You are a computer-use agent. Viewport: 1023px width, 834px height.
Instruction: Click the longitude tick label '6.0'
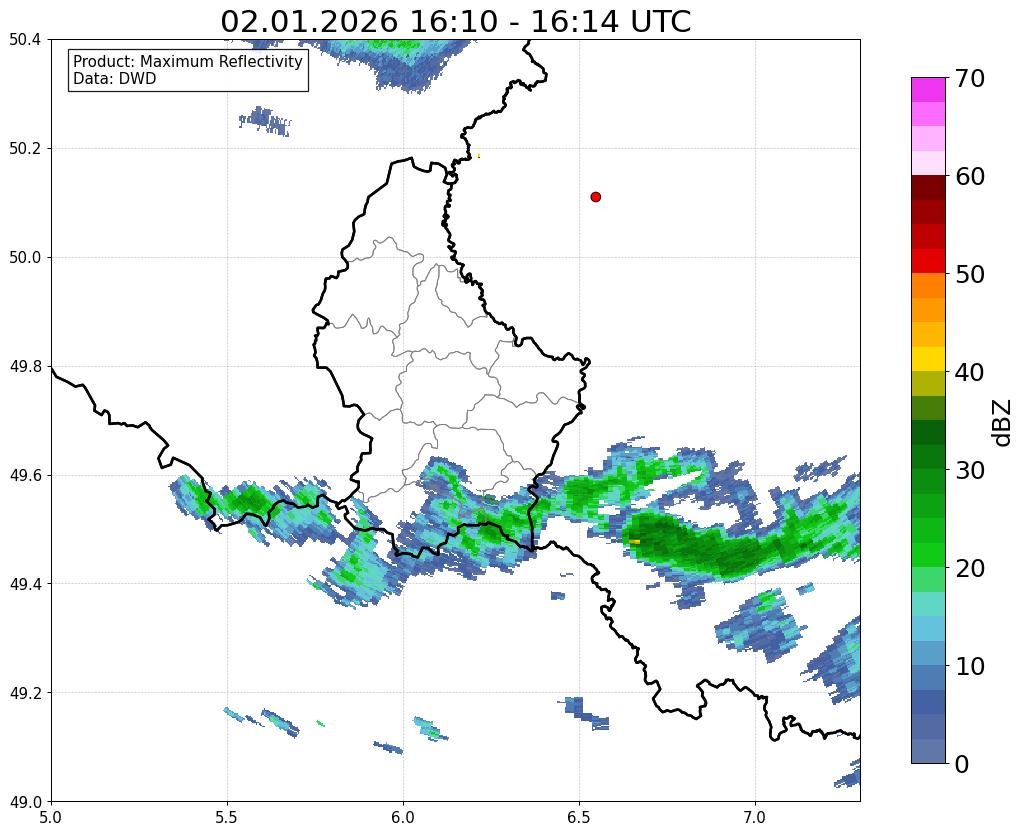(x=403, y=818)
